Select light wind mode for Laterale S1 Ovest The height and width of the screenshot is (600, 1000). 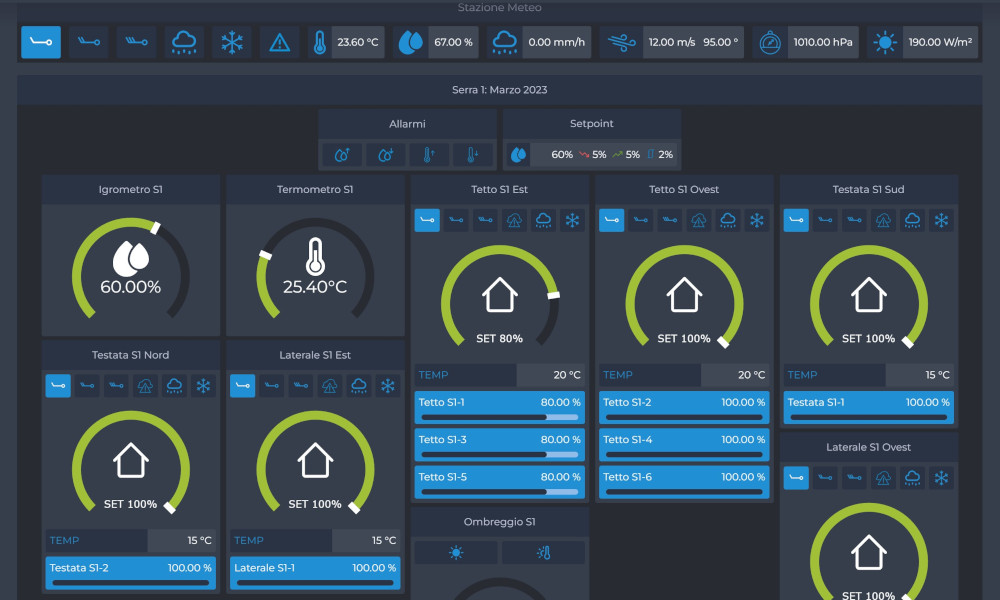(796, 478)
